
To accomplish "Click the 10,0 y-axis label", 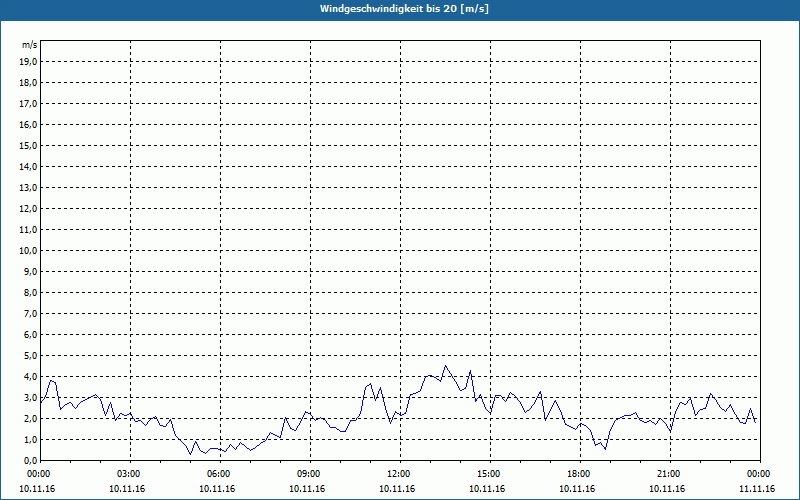I will pyautogui.click(x=29, y=250).
